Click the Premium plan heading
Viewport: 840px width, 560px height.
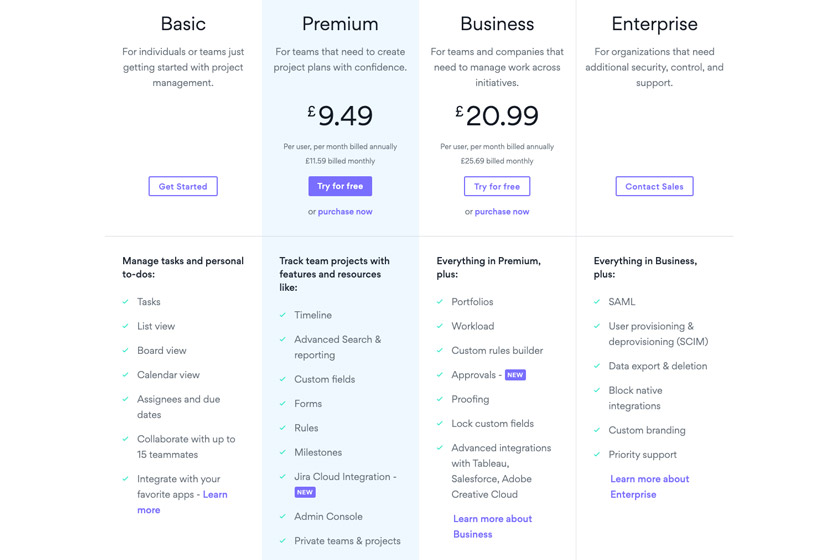point(340,24)
